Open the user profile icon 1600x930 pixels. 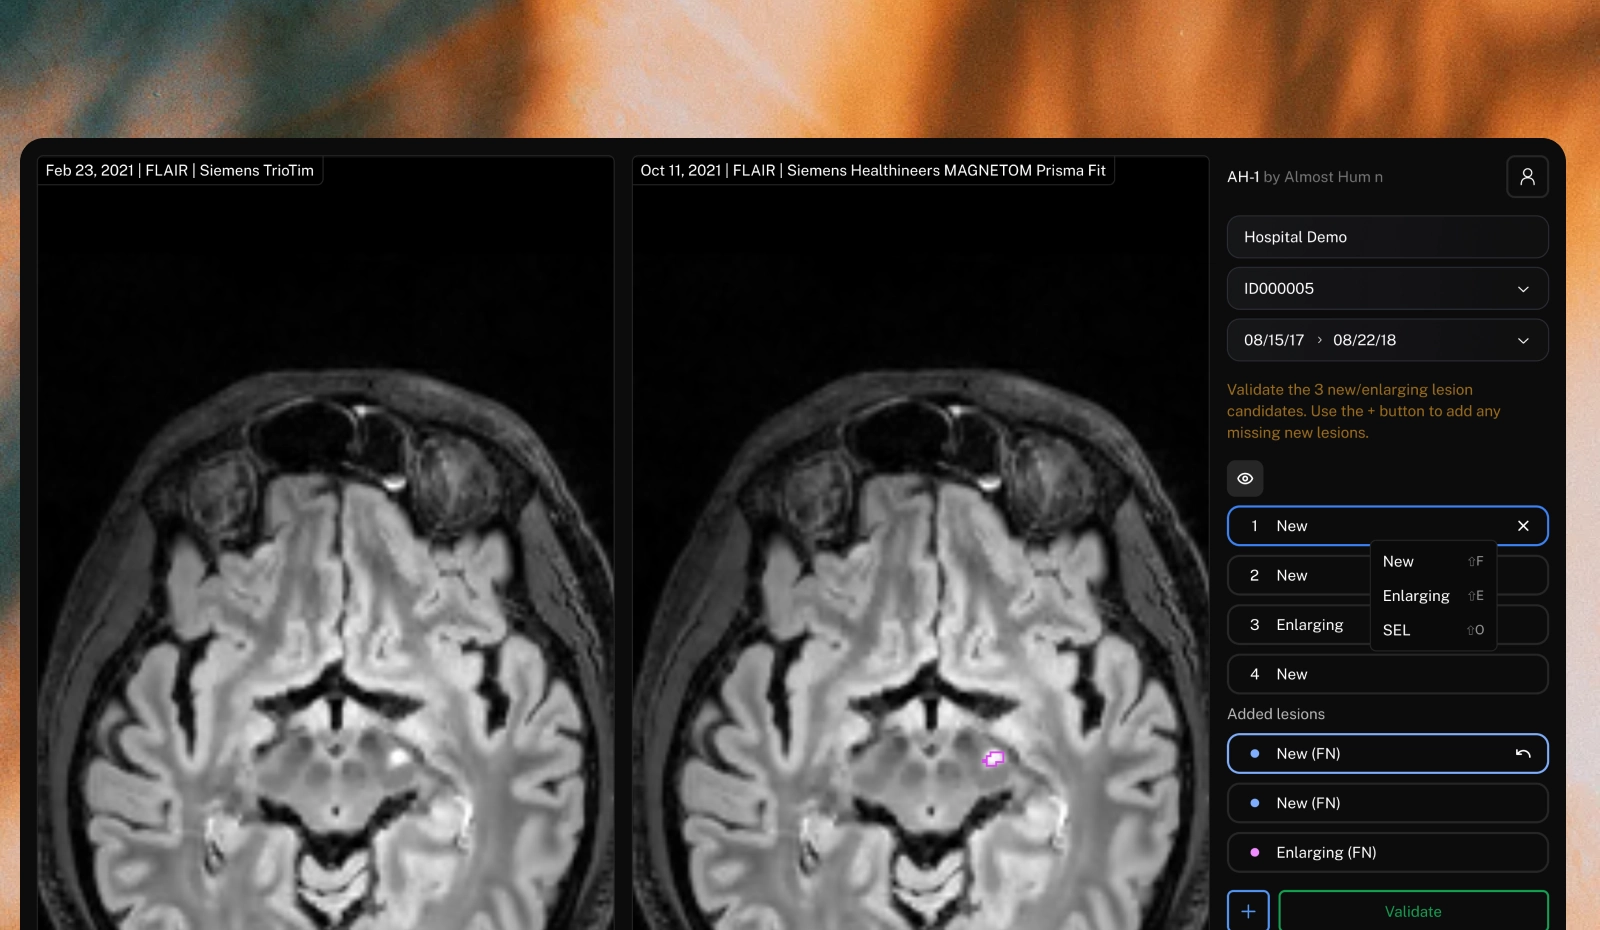tap(1527, 177)
